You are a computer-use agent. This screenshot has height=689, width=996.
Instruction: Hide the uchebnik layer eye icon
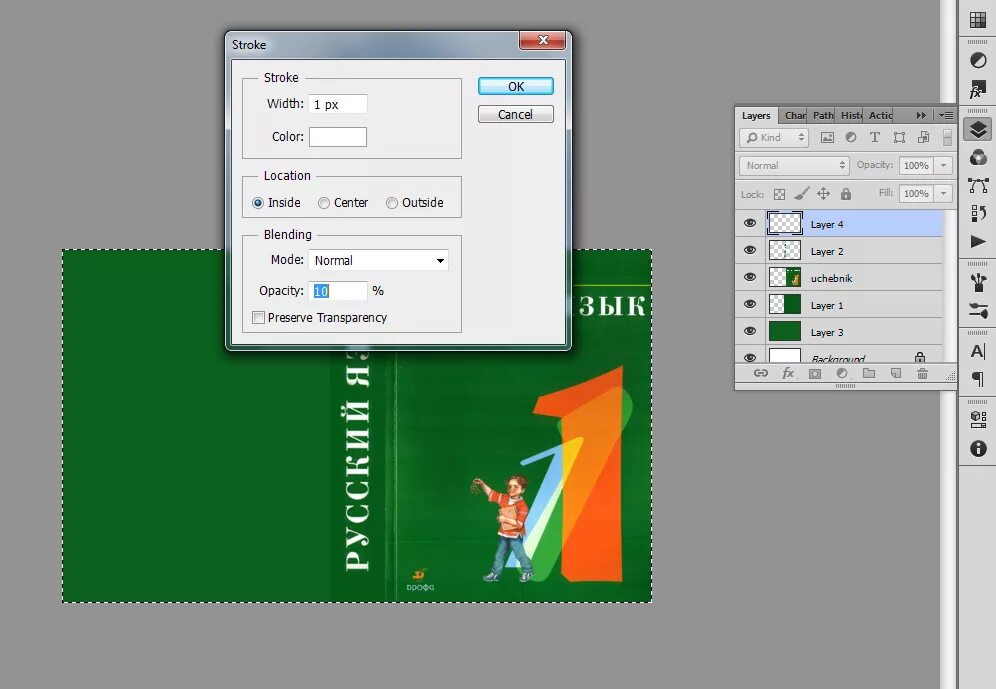750,278
